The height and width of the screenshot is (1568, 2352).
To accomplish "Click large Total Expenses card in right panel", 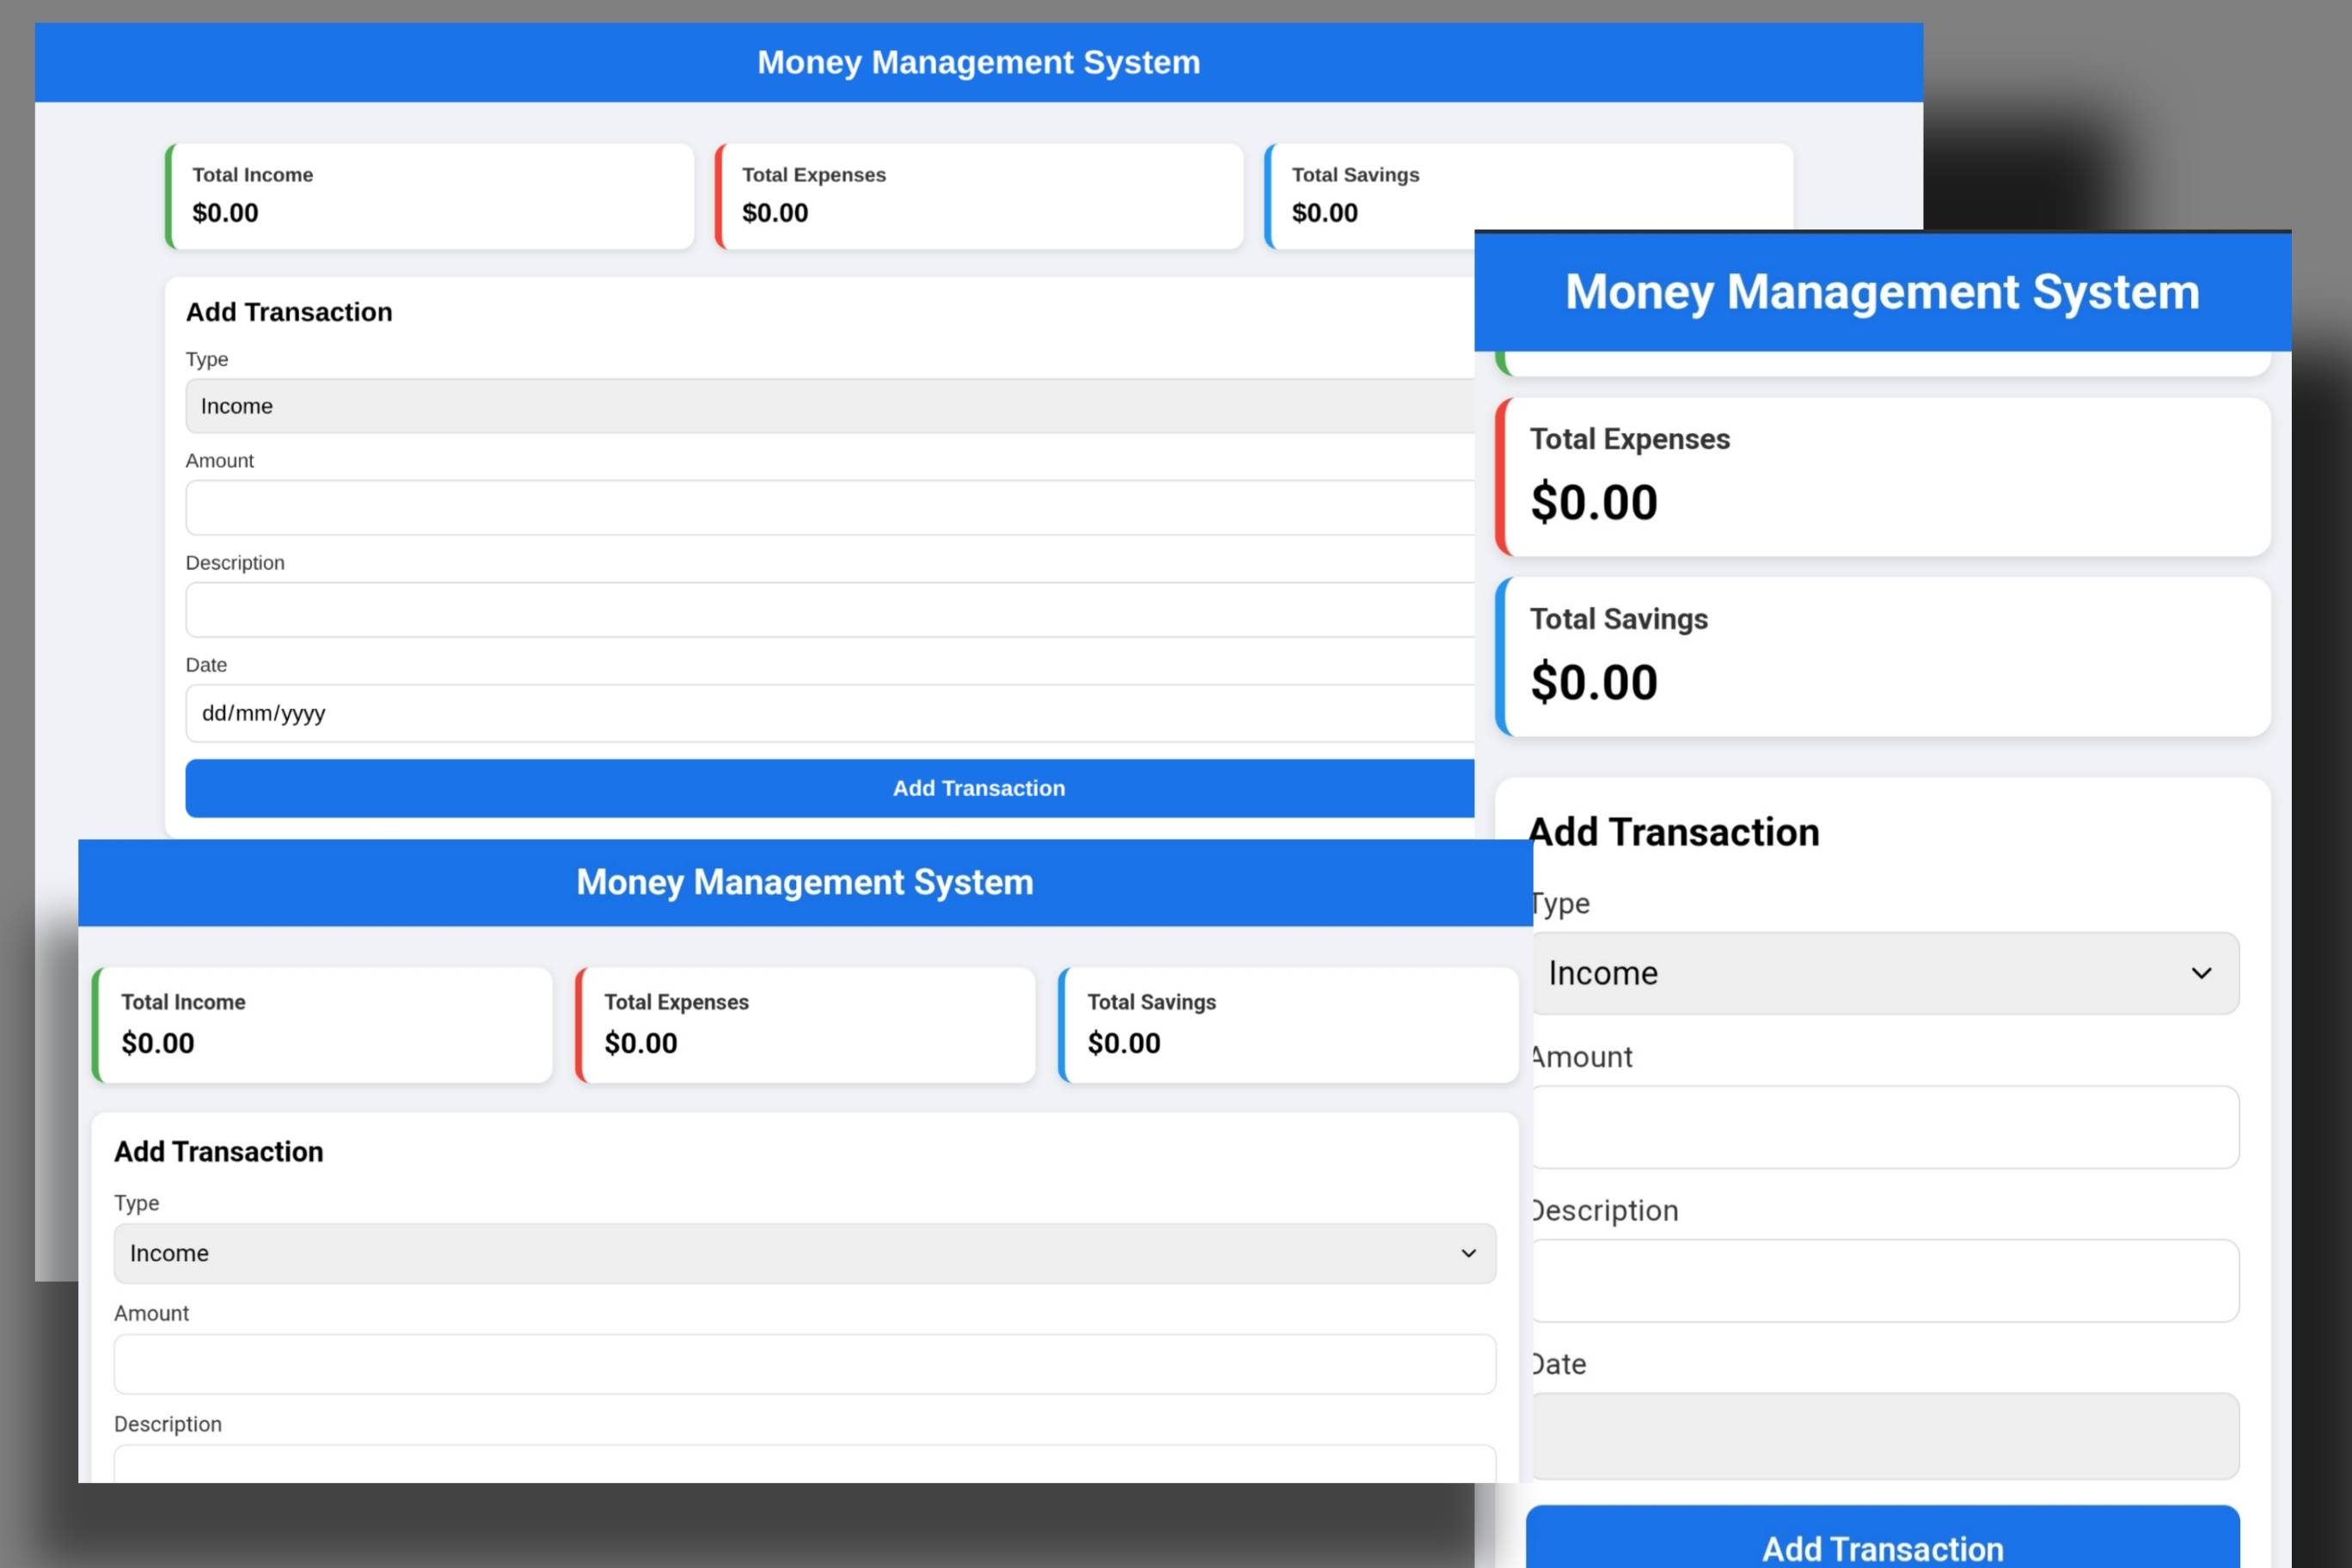I will 1883,477.
